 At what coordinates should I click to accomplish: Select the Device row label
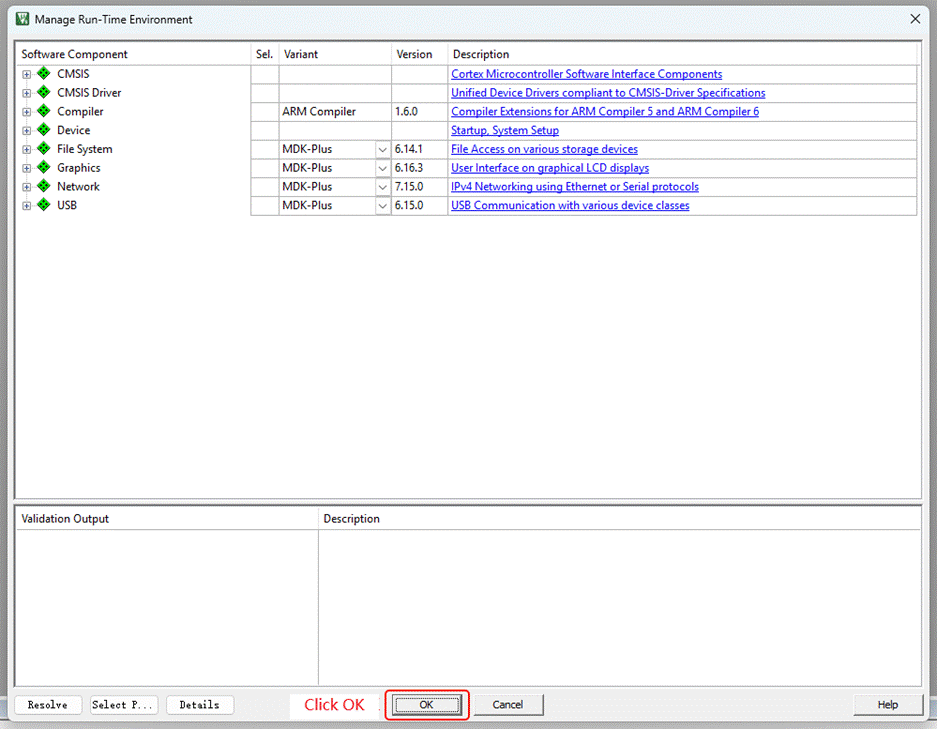coord(74,130)
